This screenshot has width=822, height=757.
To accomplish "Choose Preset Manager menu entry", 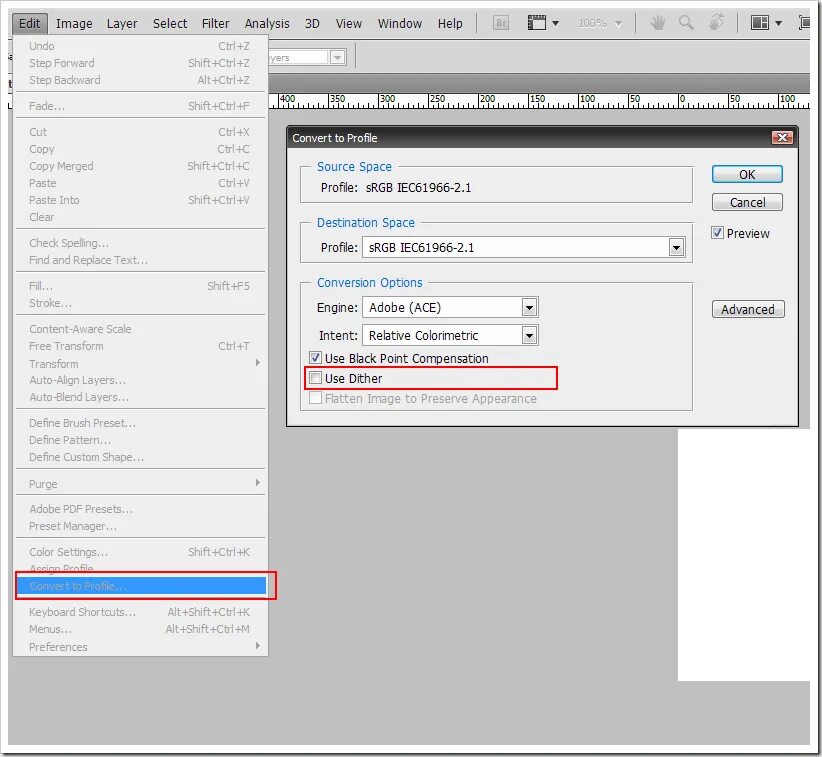I will (141, 526).
